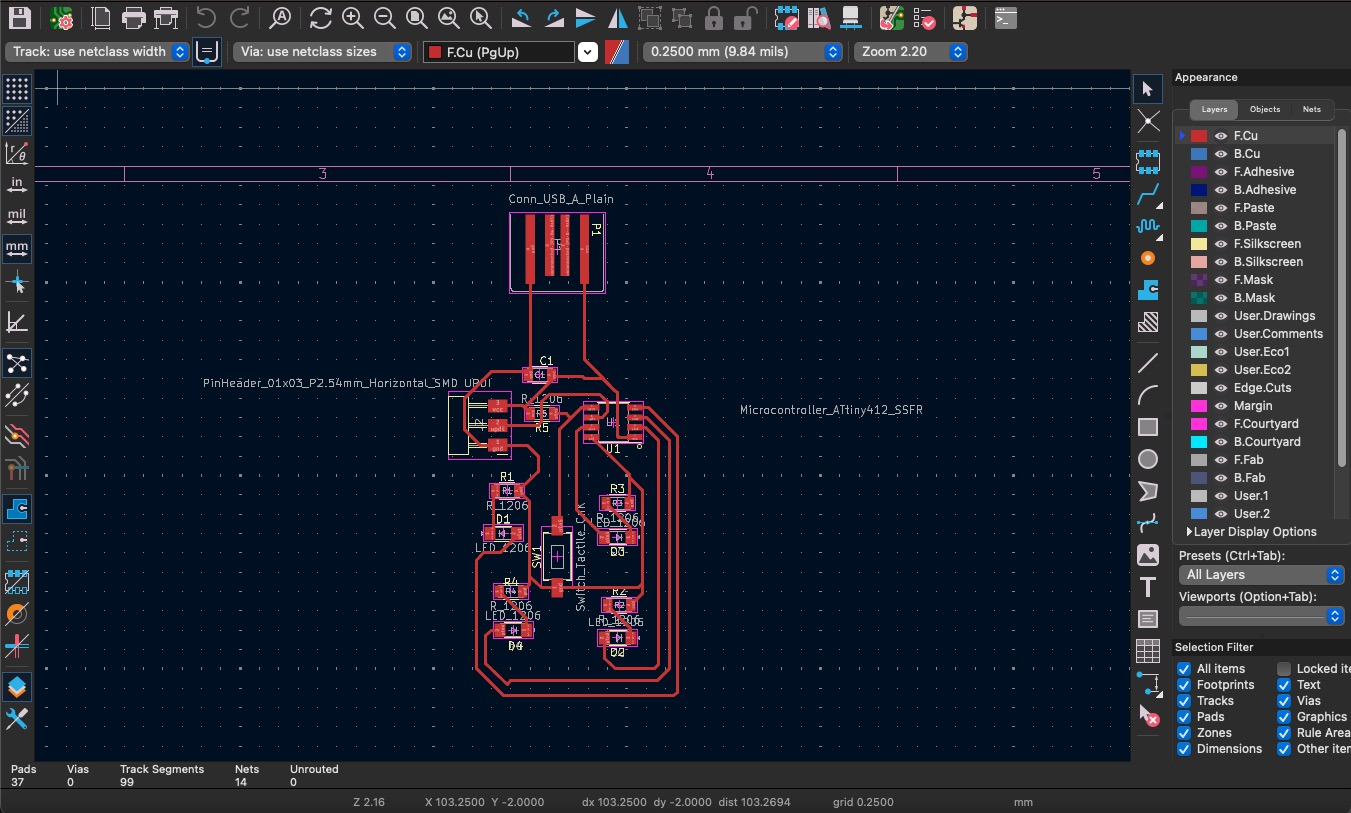The height and width of the screenshot is (813, 1351).
Task: Open the Scripting Console icon
Action: coord(1006,17)
